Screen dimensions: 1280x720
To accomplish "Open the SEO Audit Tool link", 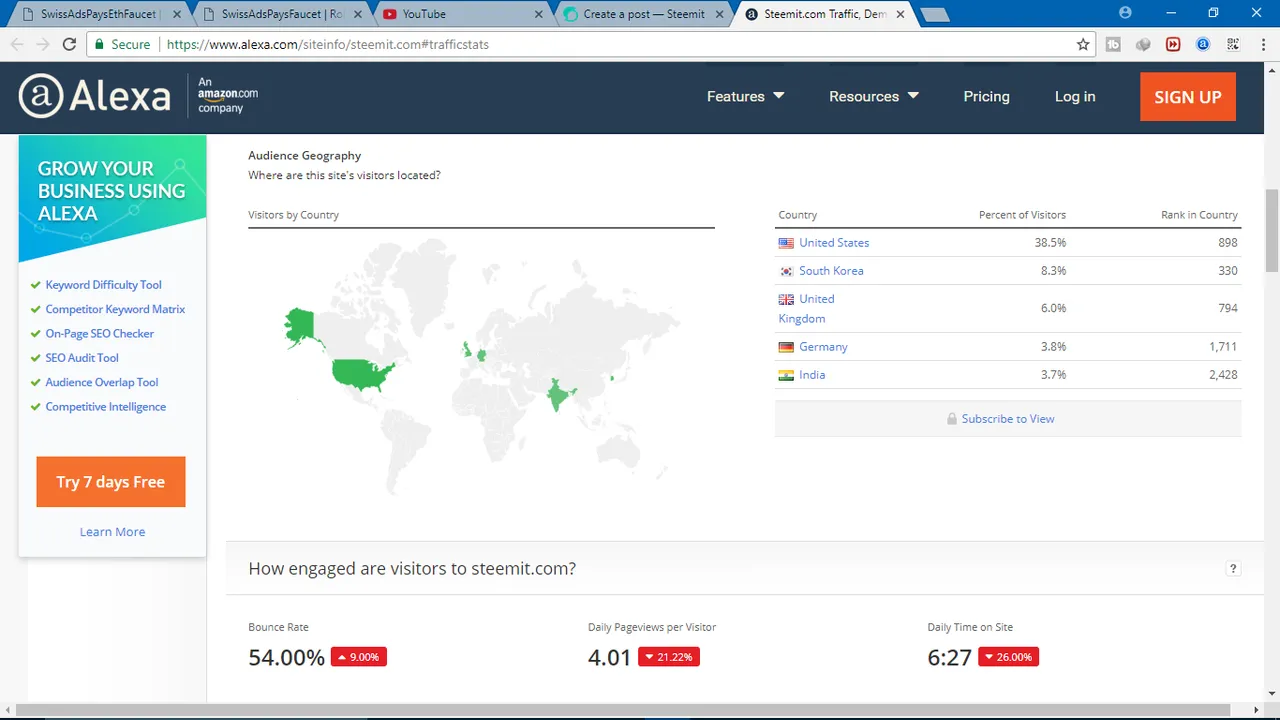I will pos(82,358).
